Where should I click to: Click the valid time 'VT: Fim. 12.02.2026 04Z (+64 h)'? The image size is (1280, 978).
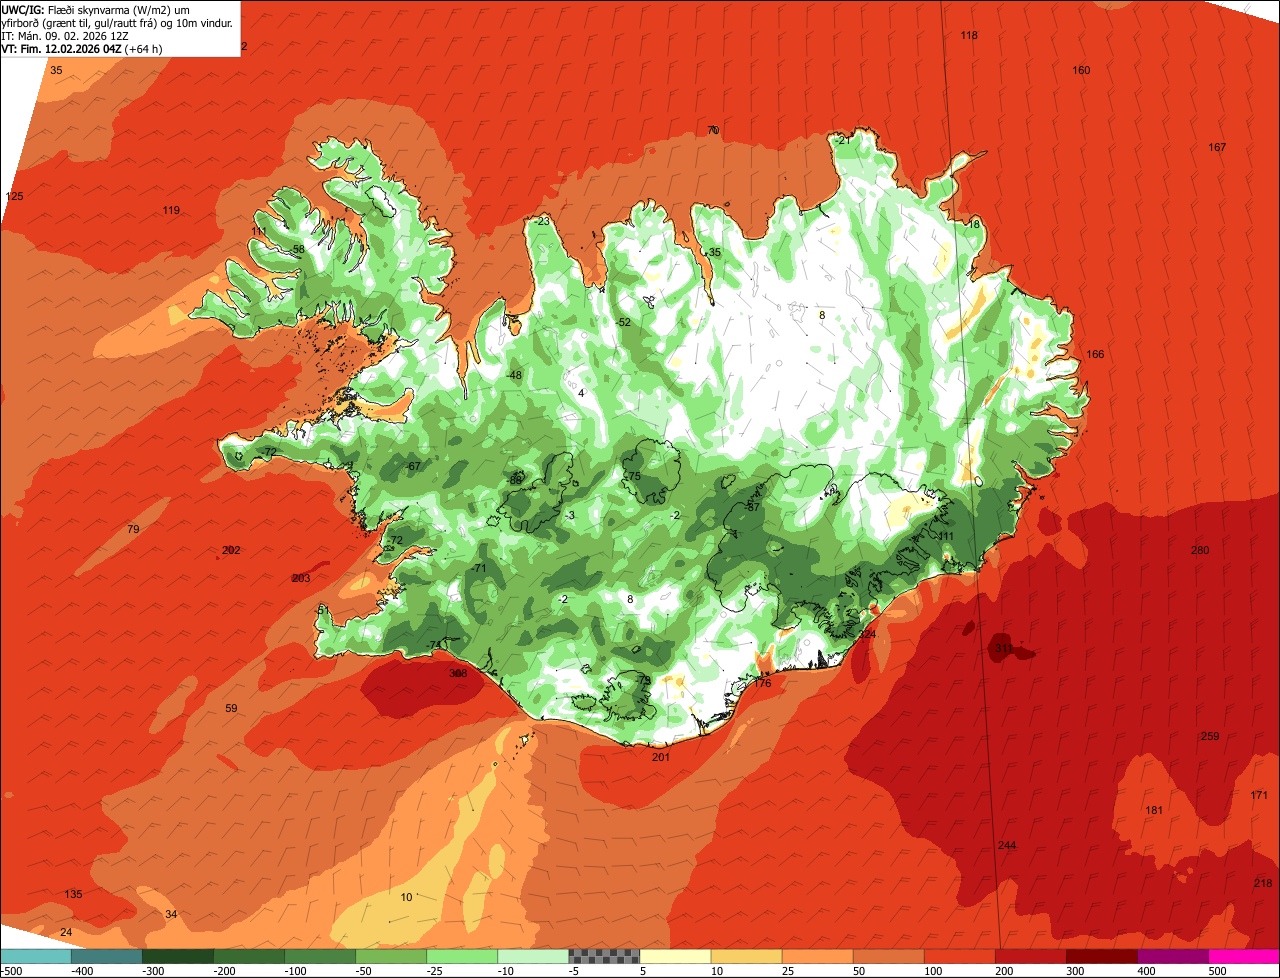(x=82, y=49)
